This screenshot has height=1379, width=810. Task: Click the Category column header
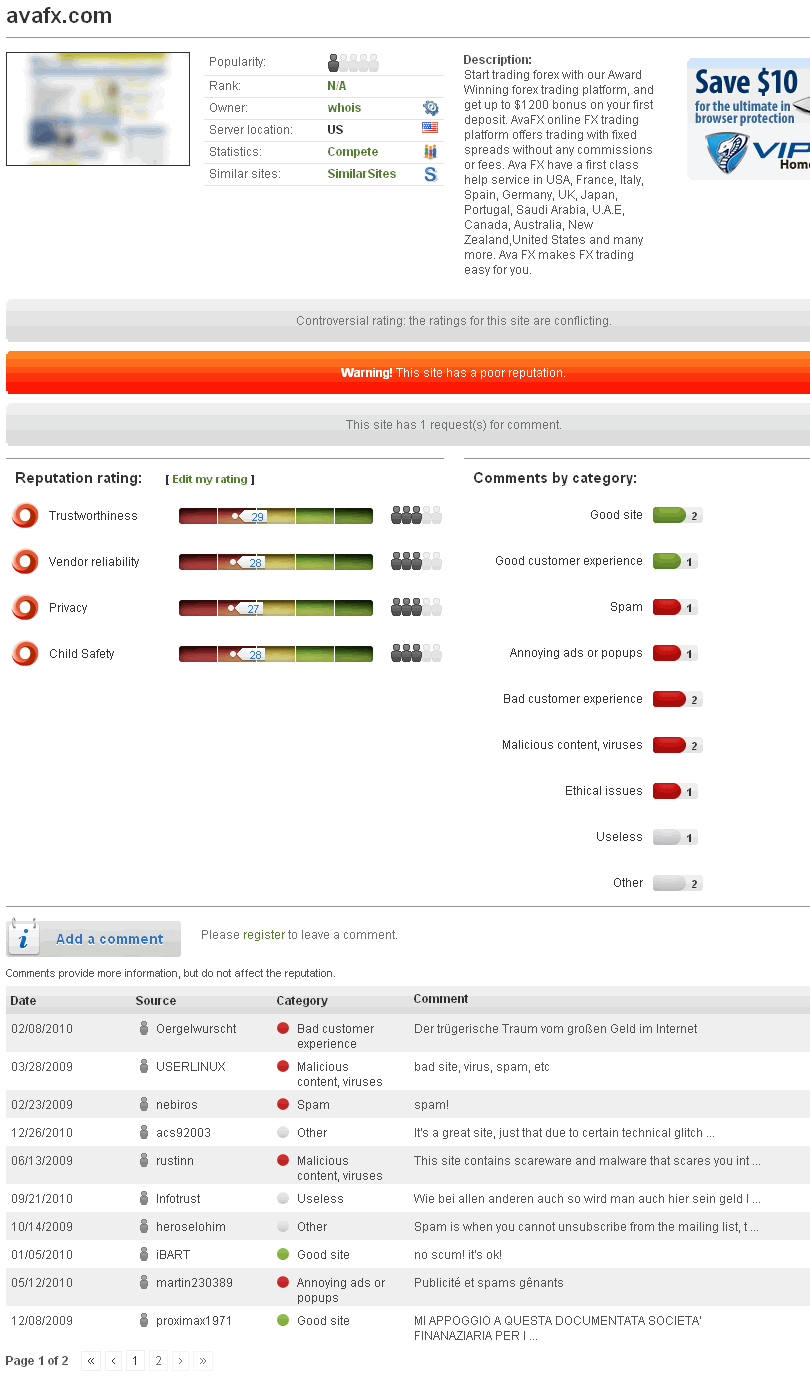[x=302, y=1000]
